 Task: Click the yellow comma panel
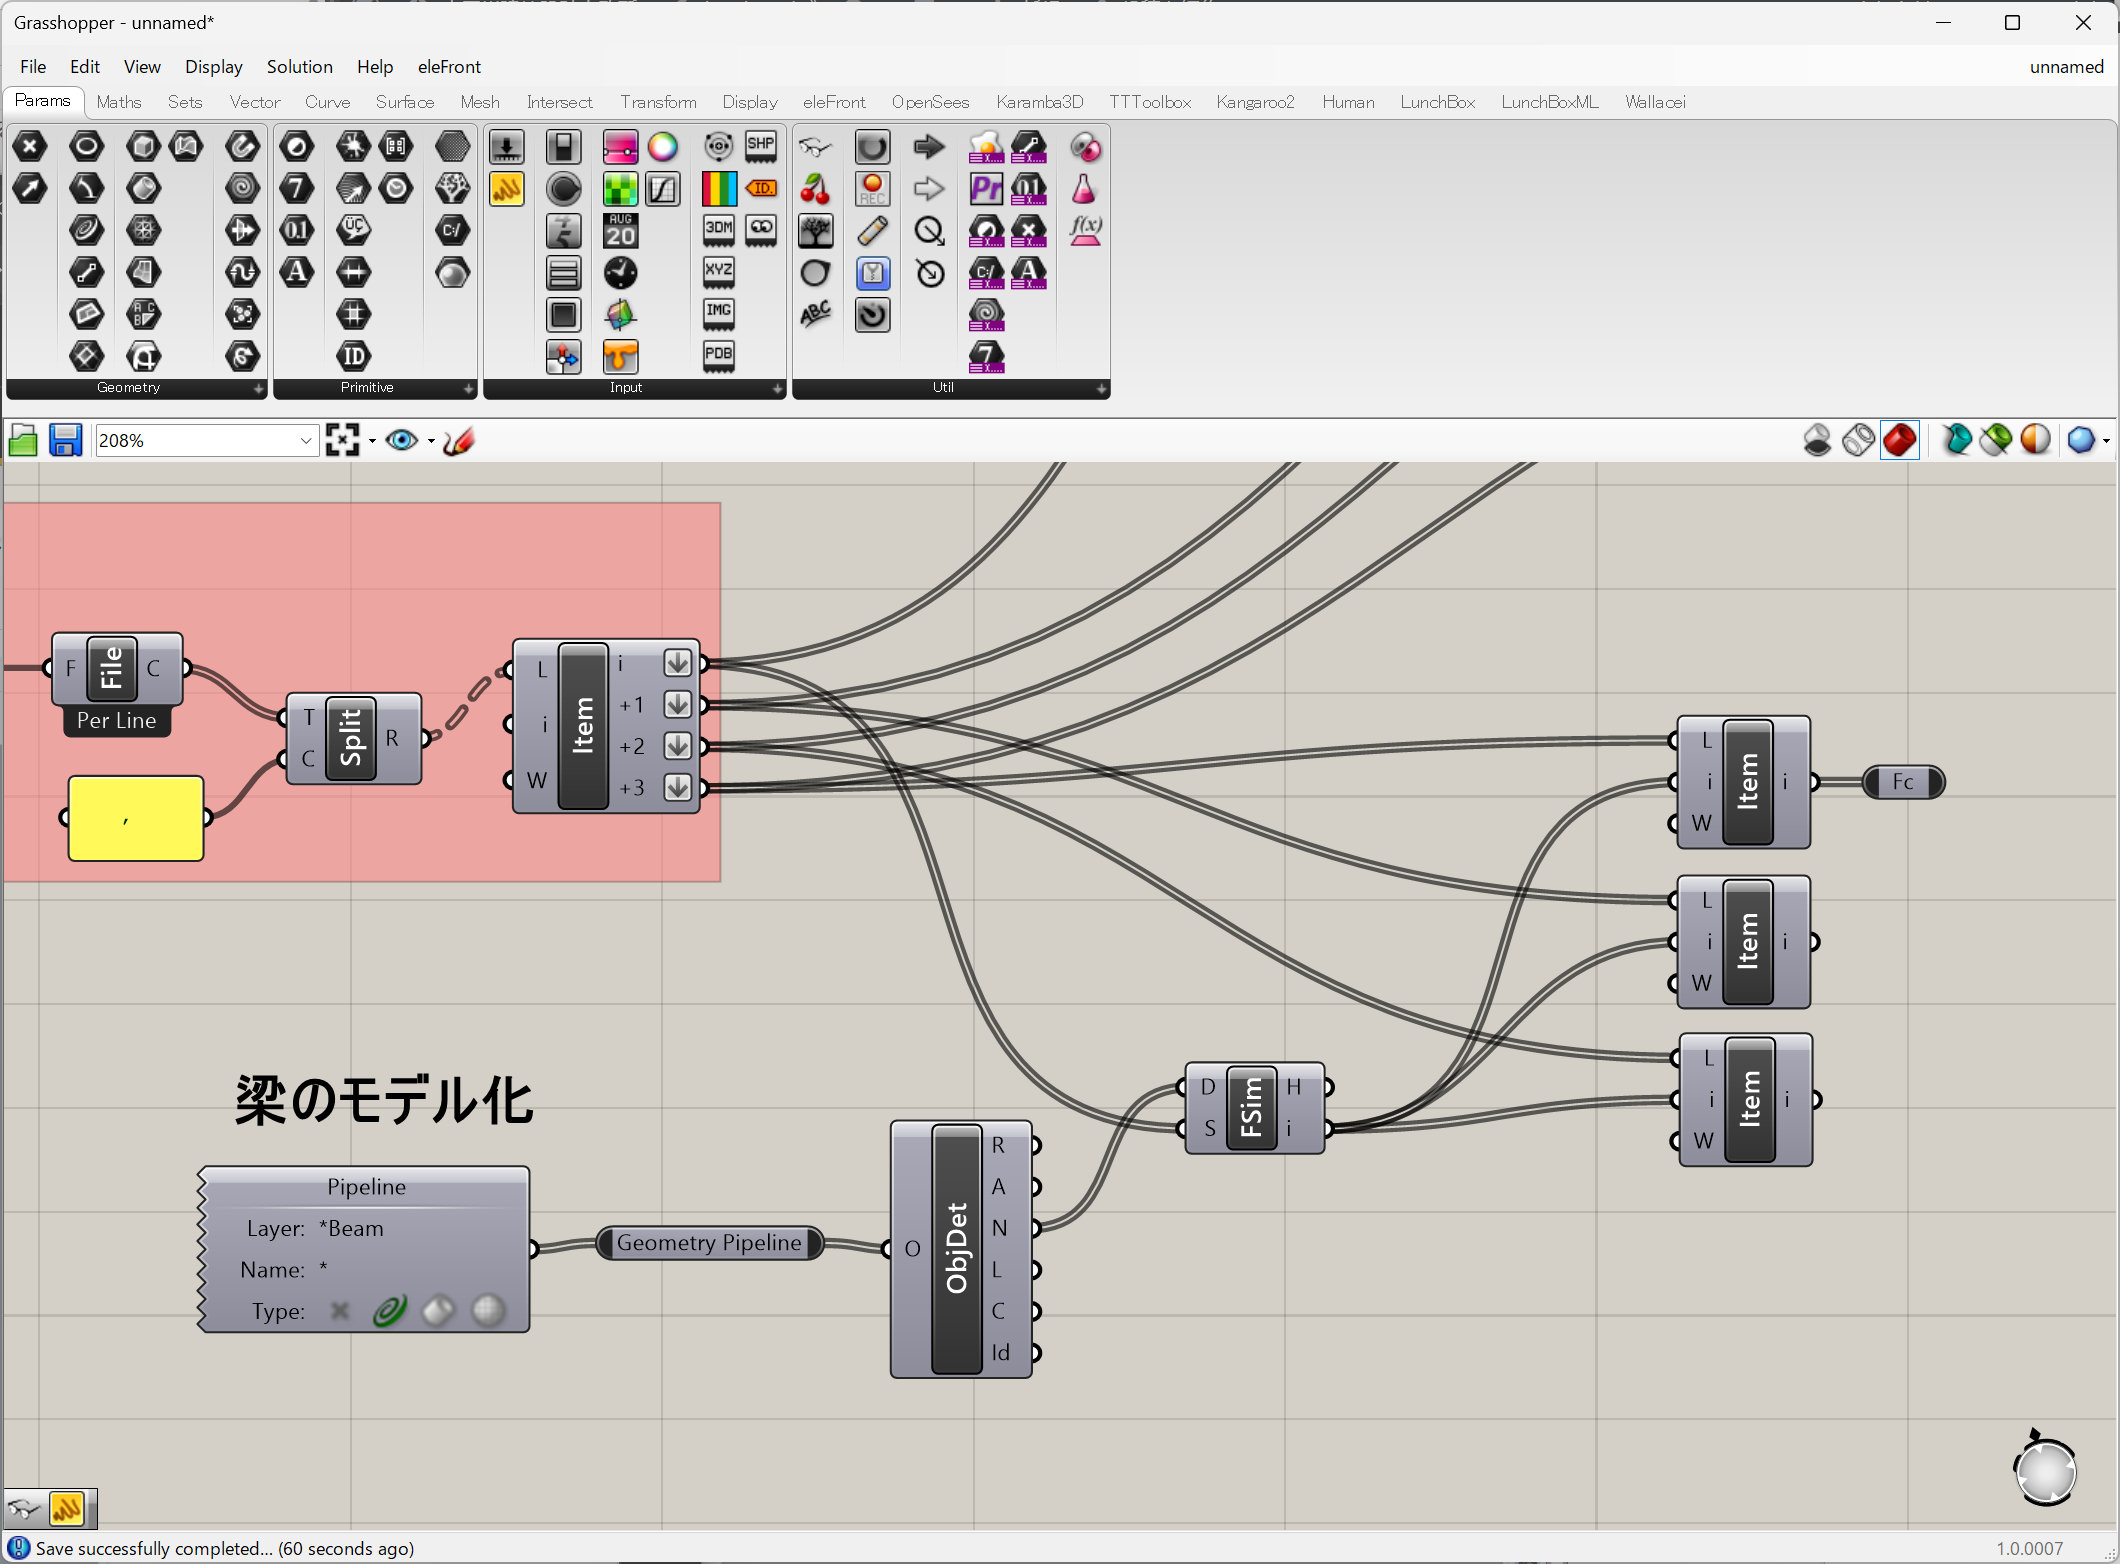[x=136, y=818]
